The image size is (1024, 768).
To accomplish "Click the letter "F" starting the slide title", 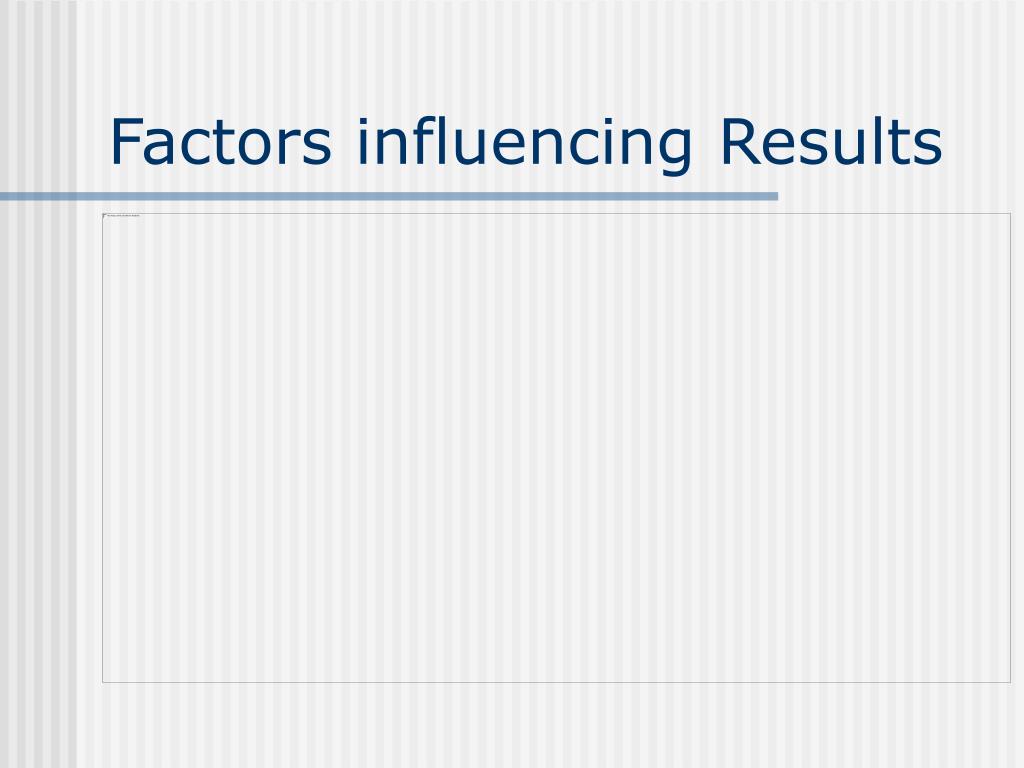I will coord(124,142).
